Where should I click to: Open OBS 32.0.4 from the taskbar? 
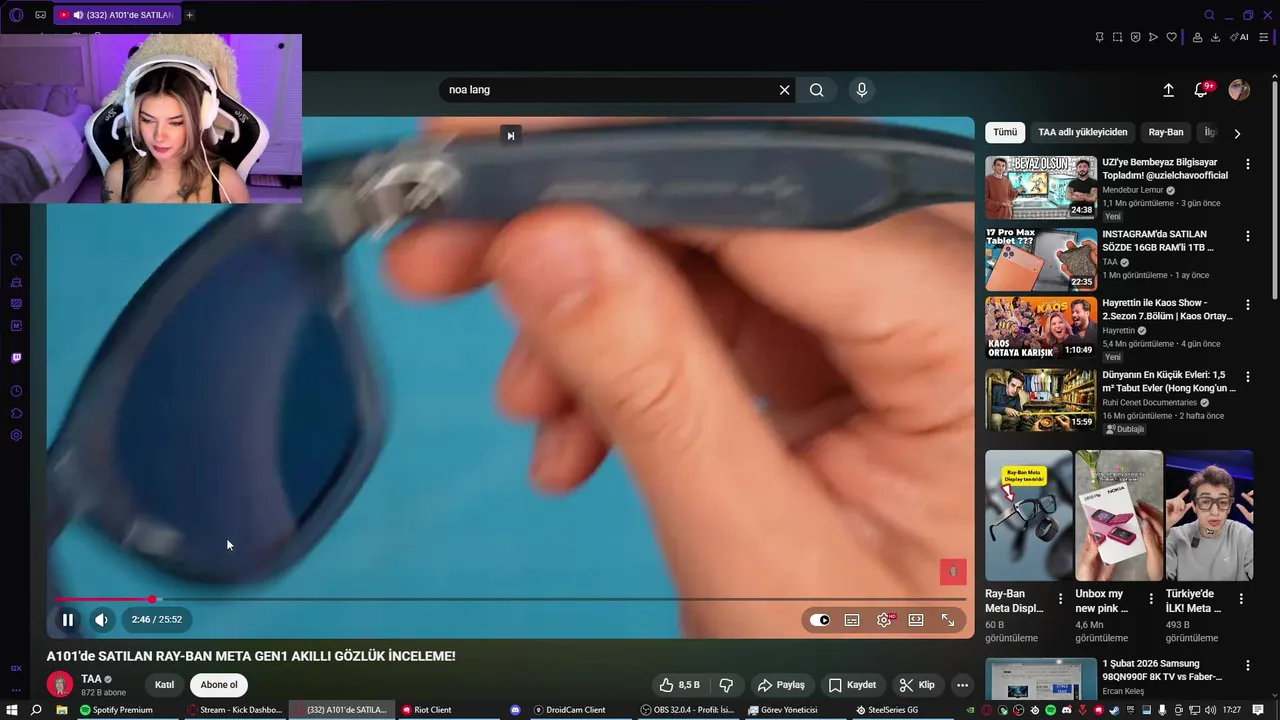[689, 710]
